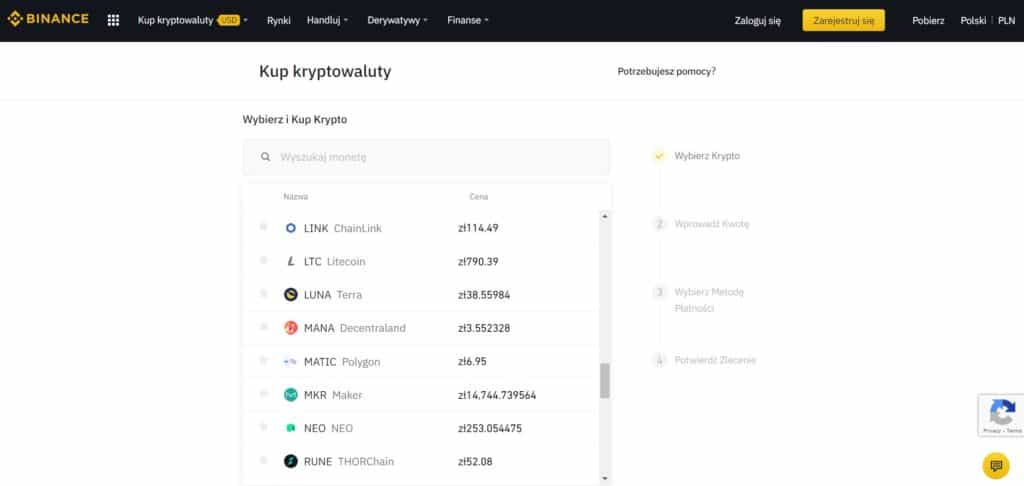Viewport: 1024px width, 486px height.
Task: Click the Cena column header
Action: [x=479, y=197]
